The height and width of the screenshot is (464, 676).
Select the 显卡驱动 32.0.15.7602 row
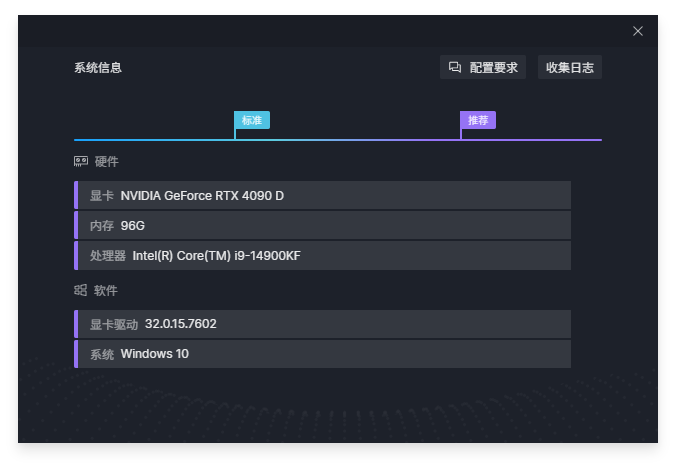322,324
